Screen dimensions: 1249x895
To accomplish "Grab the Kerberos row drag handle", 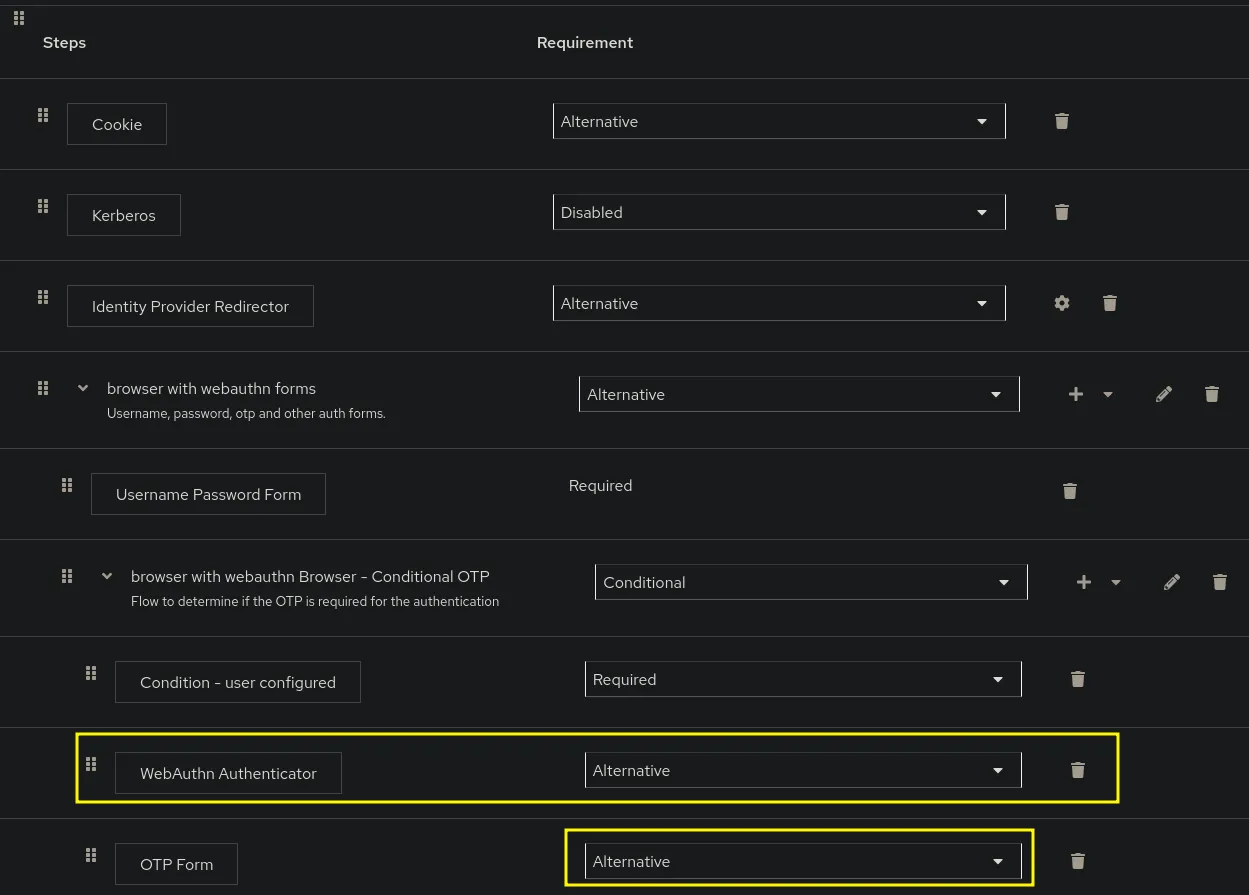I will pos(43,206).
